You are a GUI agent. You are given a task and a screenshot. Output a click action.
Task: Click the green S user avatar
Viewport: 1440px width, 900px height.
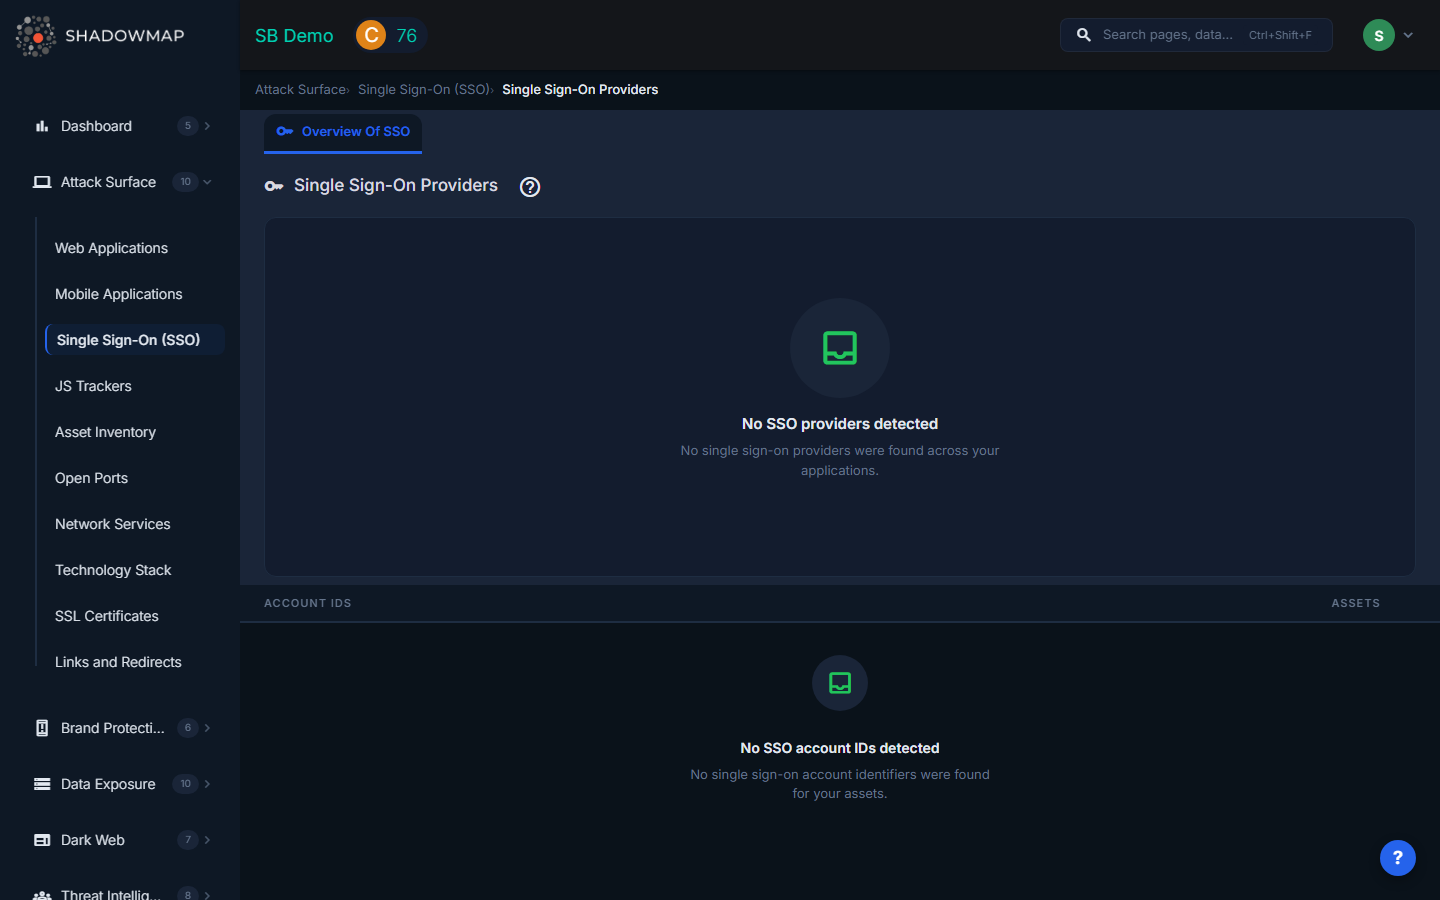1378,35
